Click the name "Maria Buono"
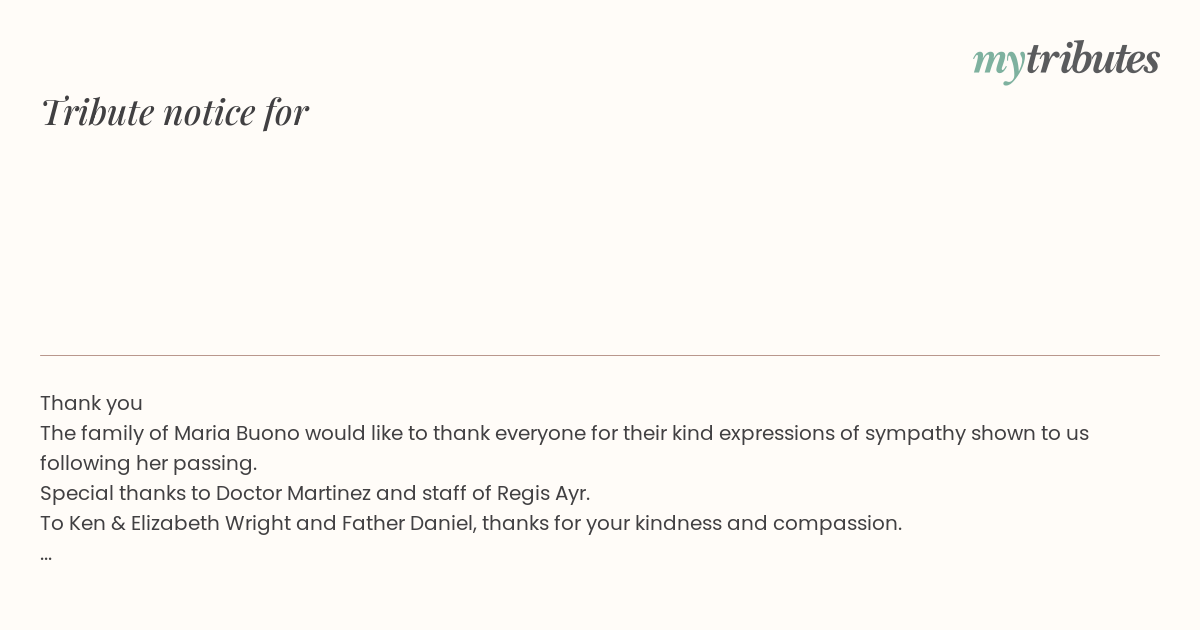 [x=236, y=433]
